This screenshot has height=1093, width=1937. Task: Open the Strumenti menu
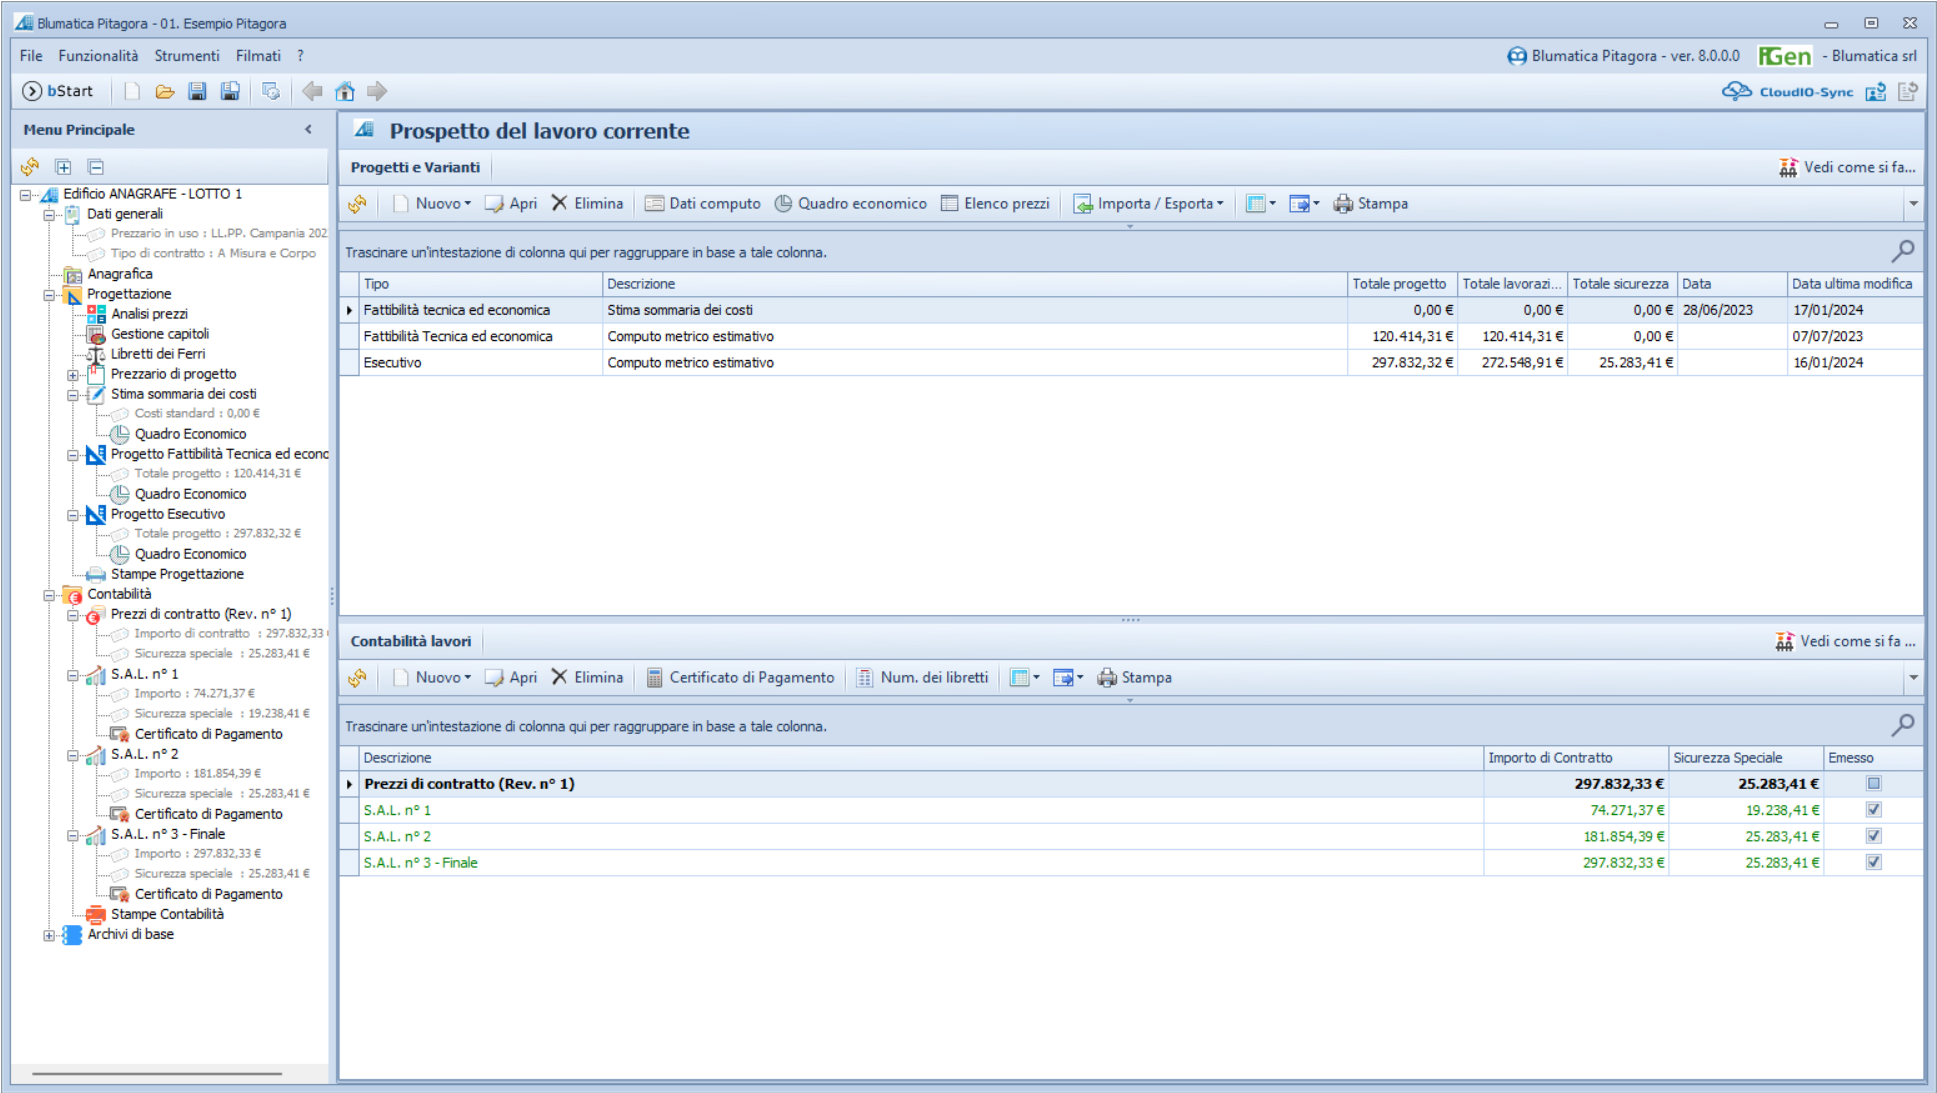click(x=186, y=56)
